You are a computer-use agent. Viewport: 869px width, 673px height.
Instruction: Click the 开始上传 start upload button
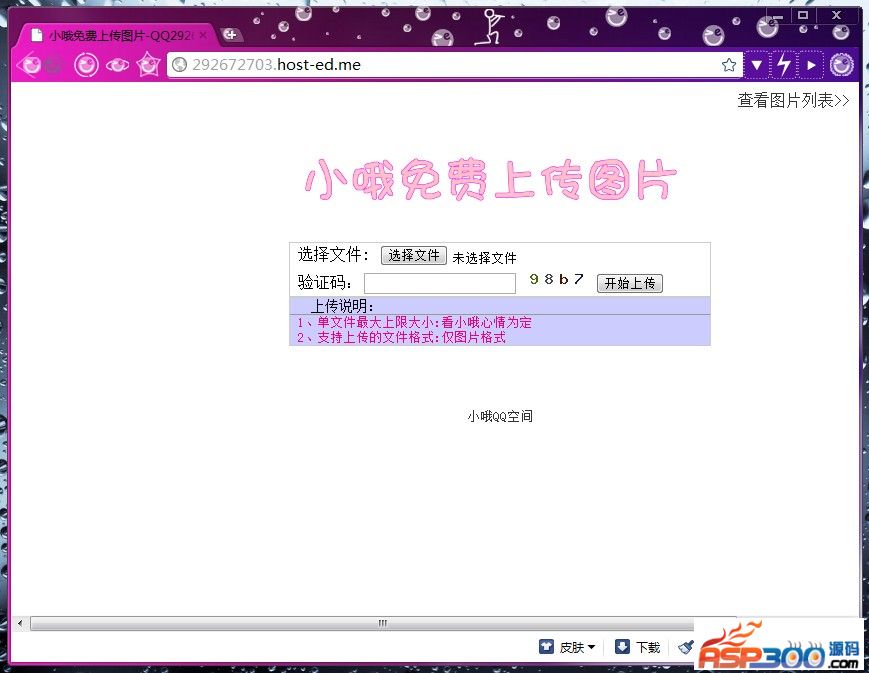[629, 283]
